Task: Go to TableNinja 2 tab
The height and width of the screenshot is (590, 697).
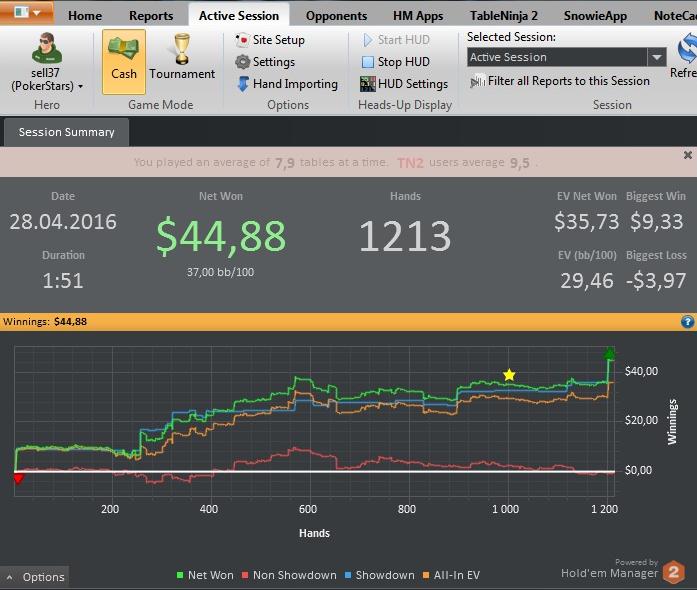Action: [x=504, y=16]
